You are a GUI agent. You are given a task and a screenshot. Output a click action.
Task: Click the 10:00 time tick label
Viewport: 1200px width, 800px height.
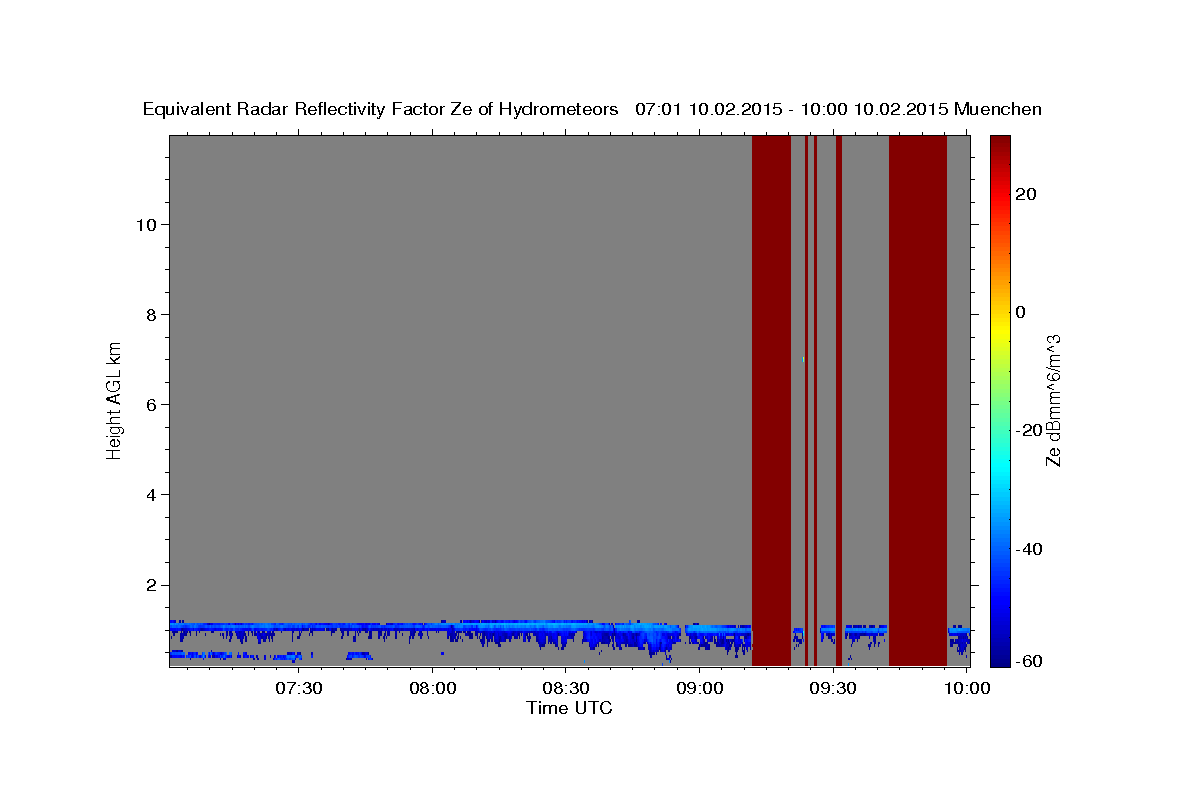(966, 688)
